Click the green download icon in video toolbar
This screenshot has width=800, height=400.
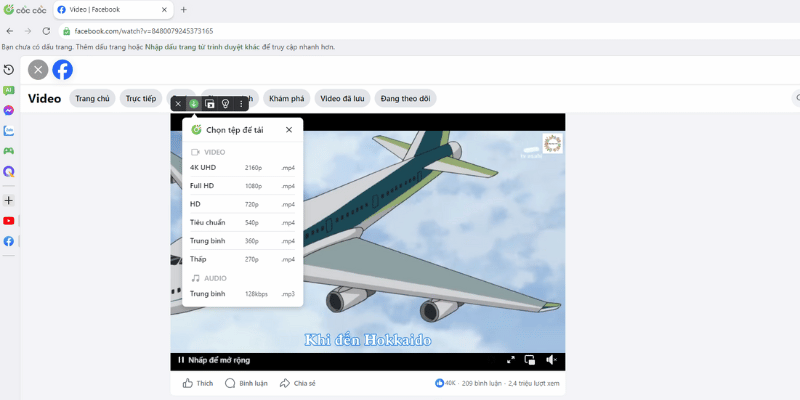(193, 104)
